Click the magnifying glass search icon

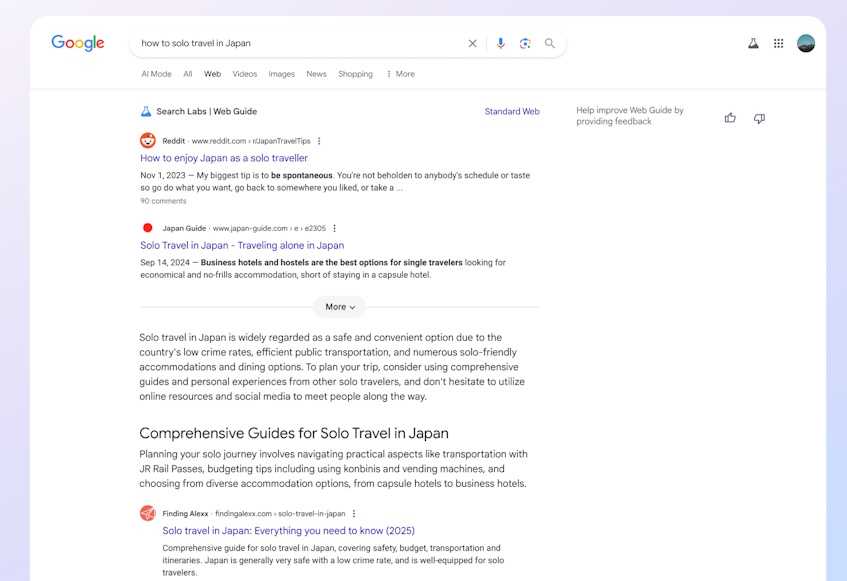click(549, 43)
